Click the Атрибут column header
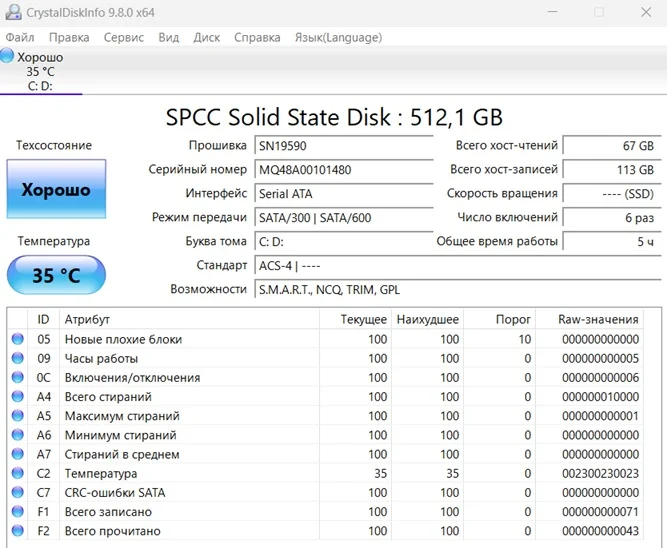 coord(189,319)
